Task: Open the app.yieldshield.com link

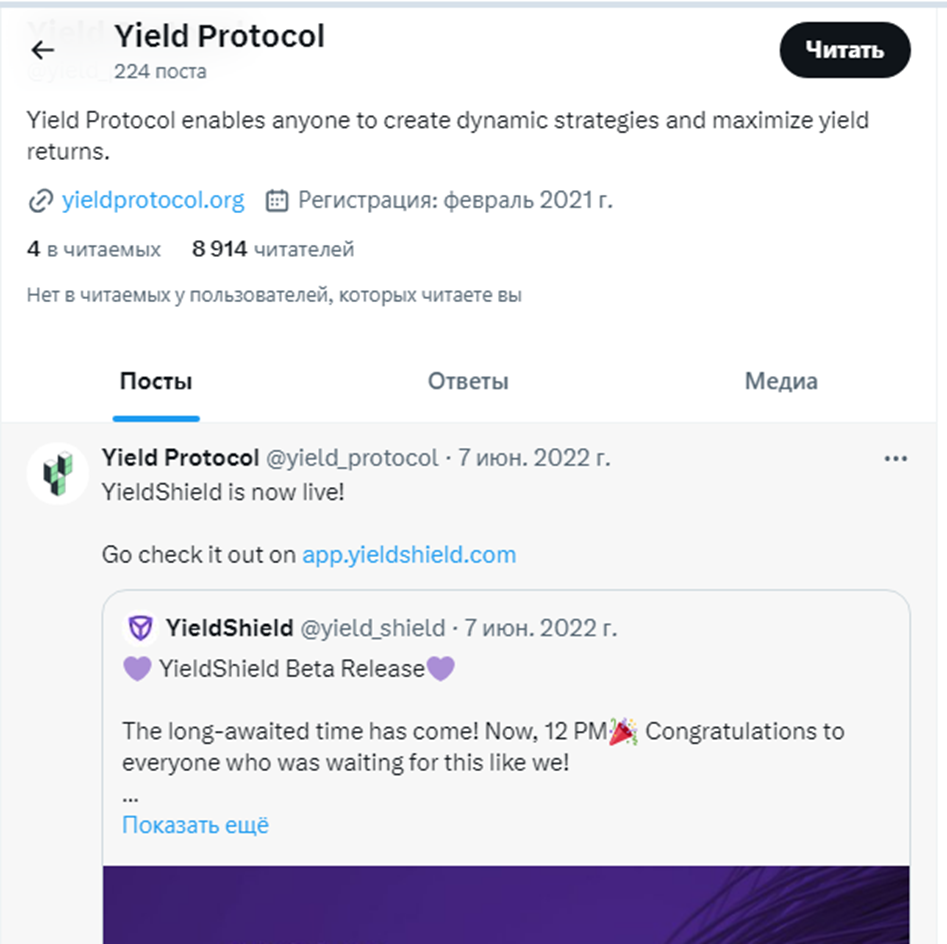Action: tap(409, 554)
